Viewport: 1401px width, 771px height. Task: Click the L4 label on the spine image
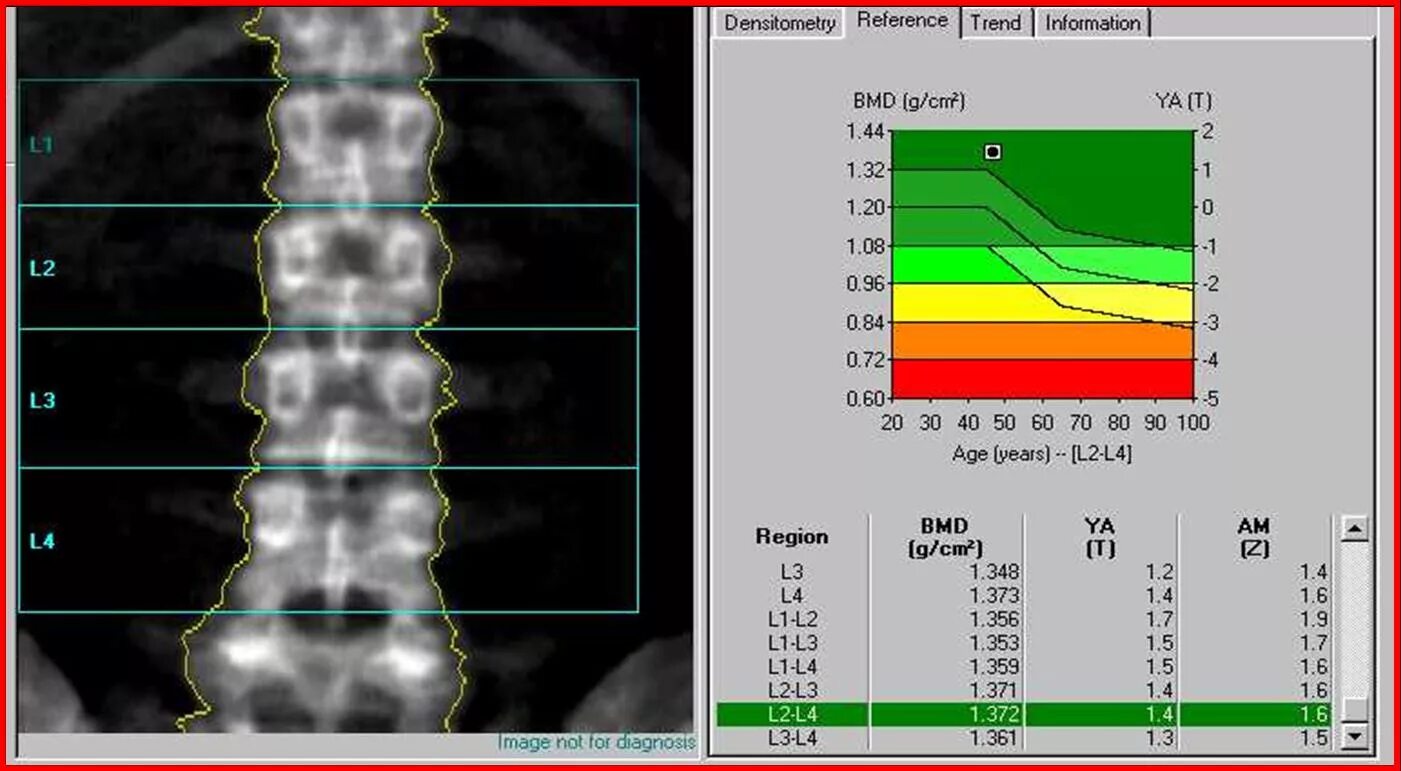point(42,542)
